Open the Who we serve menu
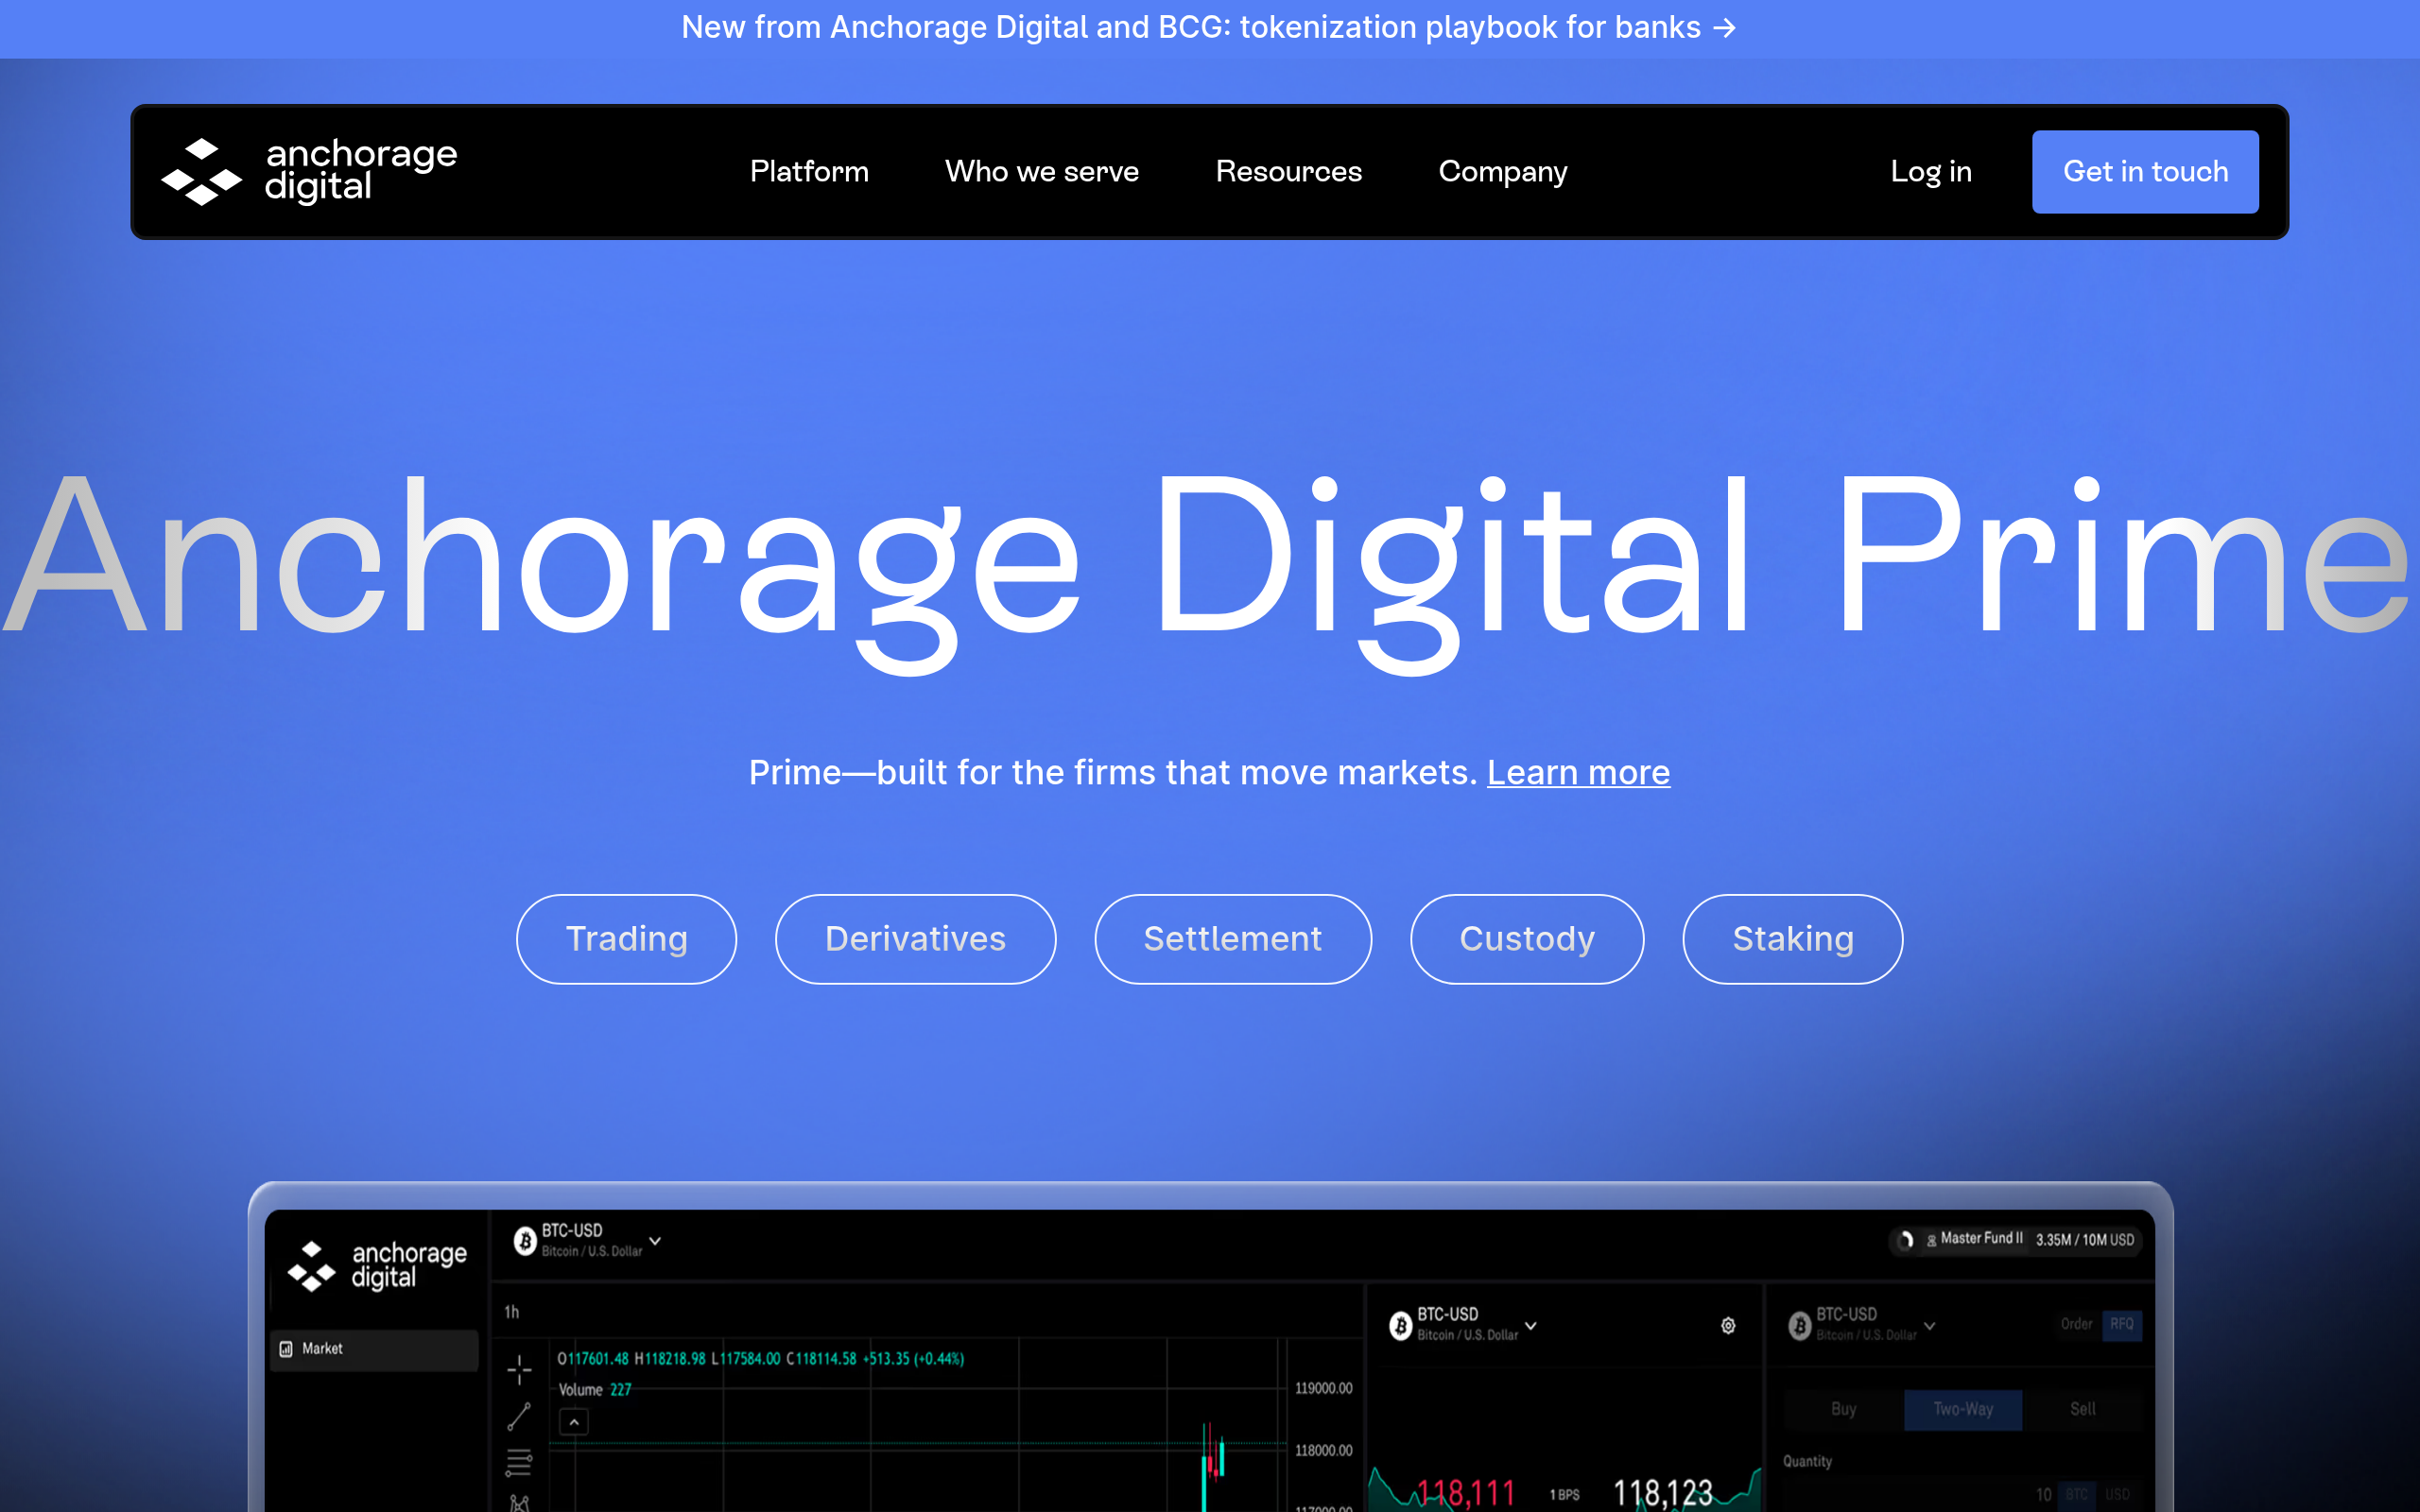The image size is (2420, 1512). click(1042, 172)
